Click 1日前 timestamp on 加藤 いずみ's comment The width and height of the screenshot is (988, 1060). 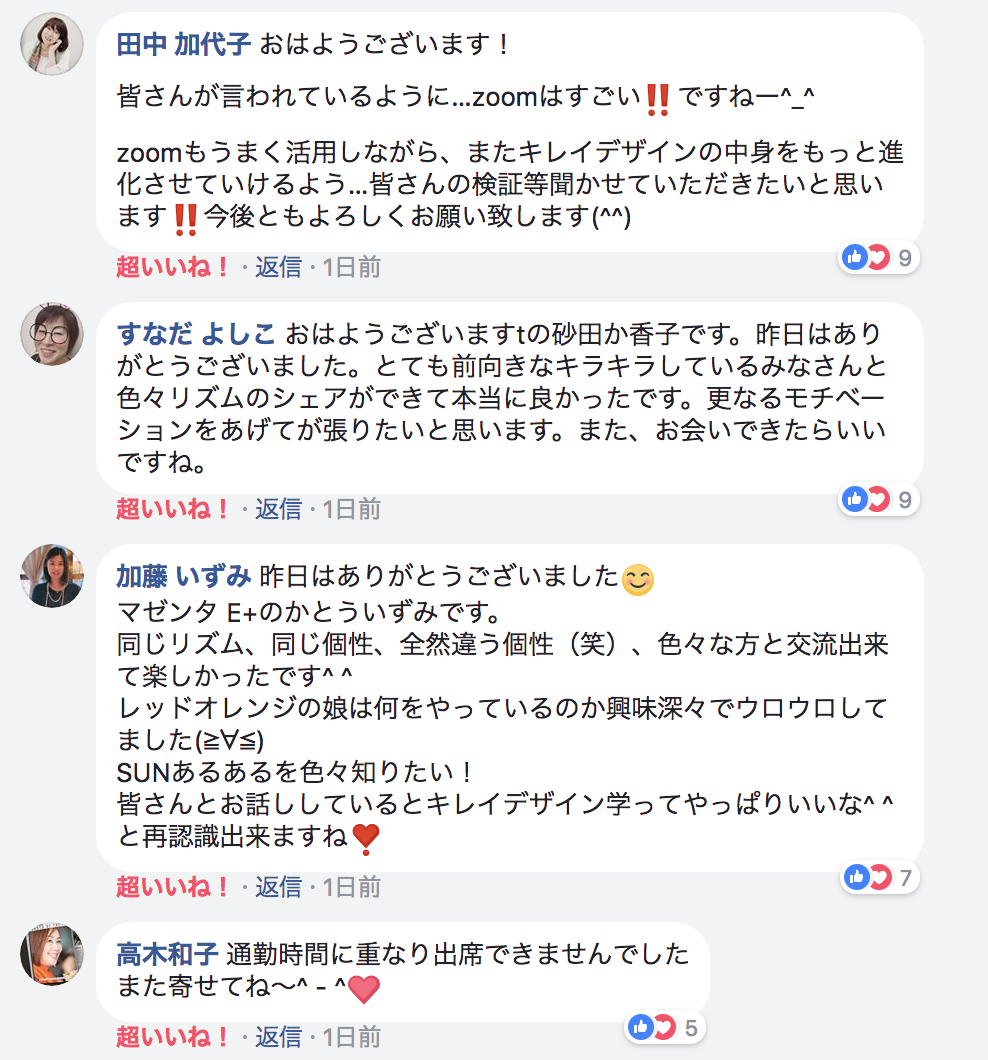coord(351,887)
